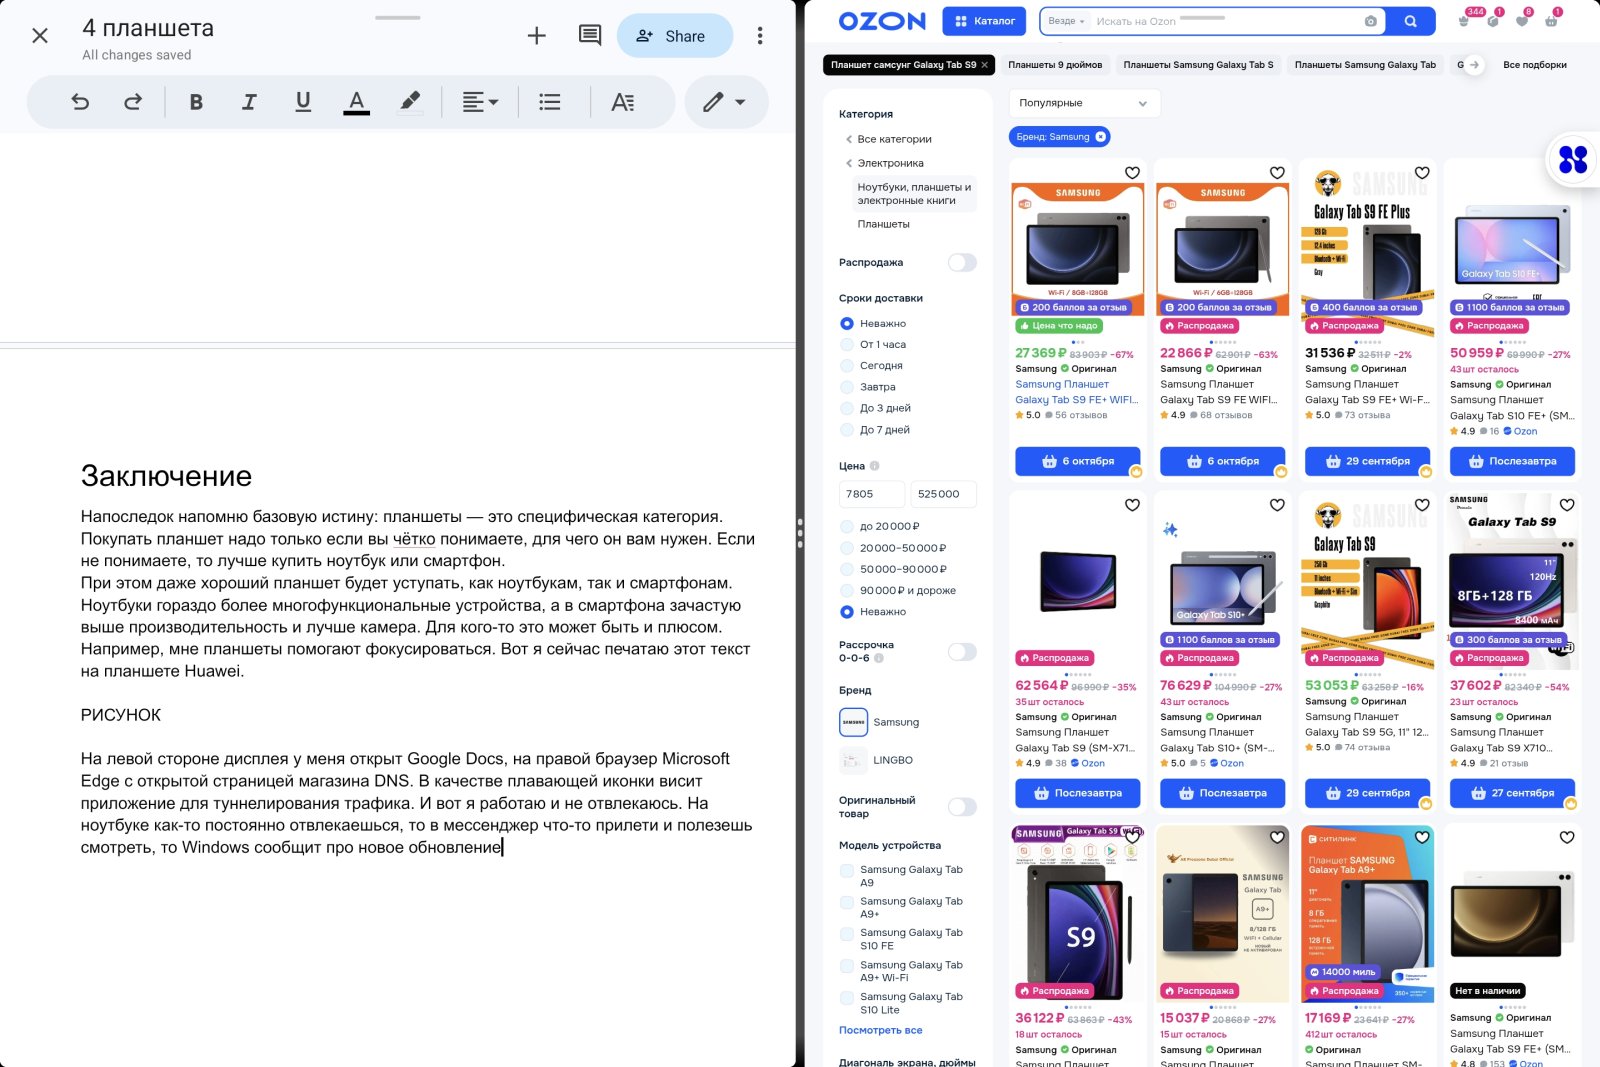Check 'Samsung Galaxy Tab S10 FE' model filter

click(x=847, y=934)
